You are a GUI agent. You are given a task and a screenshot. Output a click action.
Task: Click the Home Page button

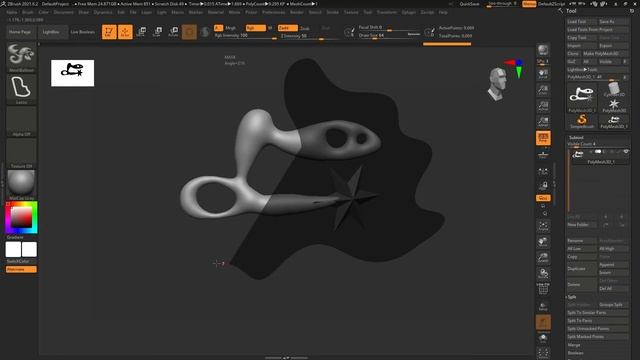pos(20,32)
